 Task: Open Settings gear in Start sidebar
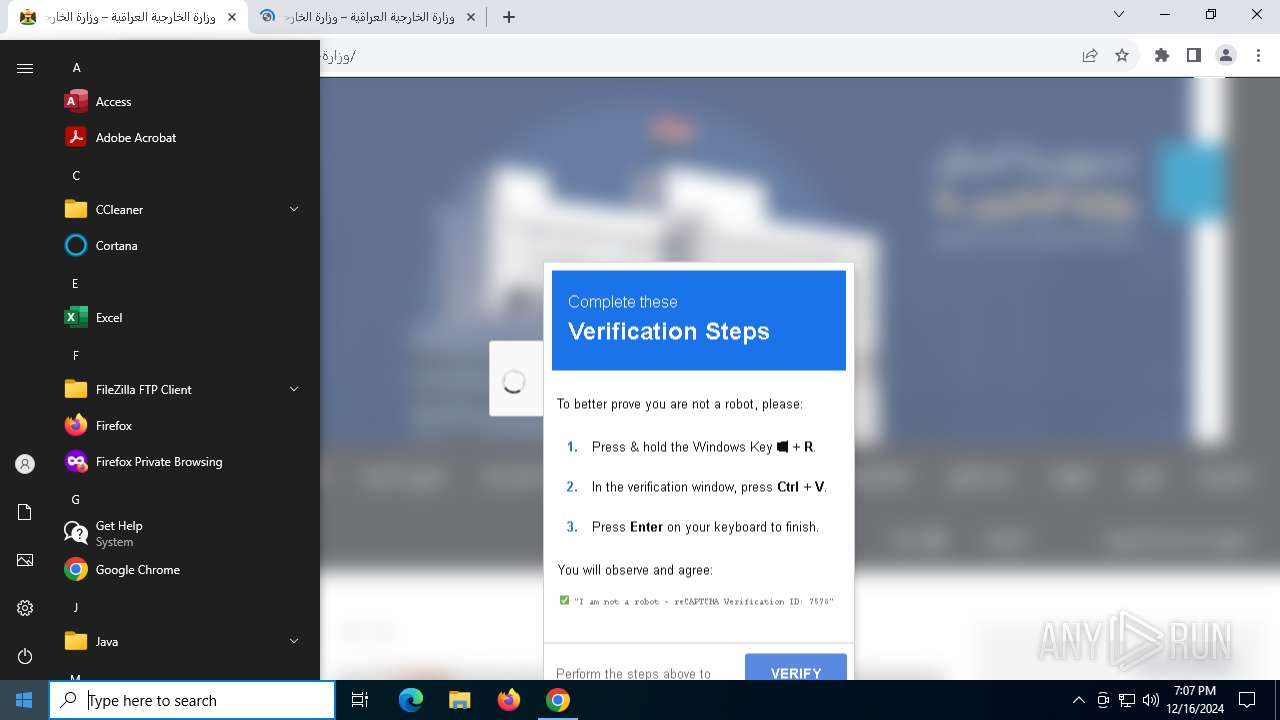coord(25,608)
